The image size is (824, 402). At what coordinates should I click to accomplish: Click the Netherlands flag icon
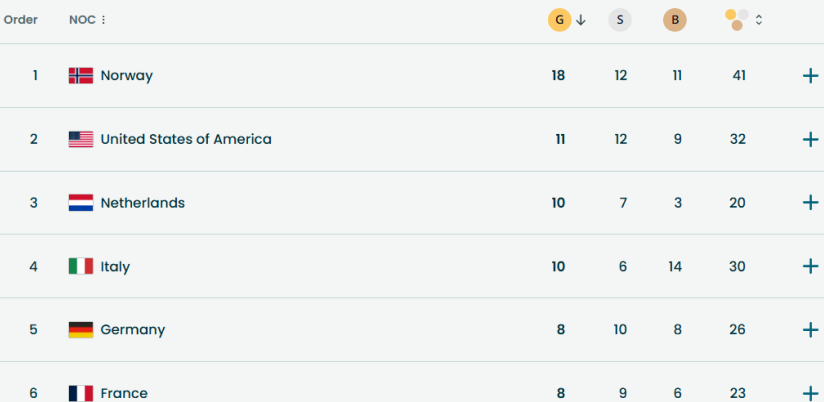click(x=81, y=203)
